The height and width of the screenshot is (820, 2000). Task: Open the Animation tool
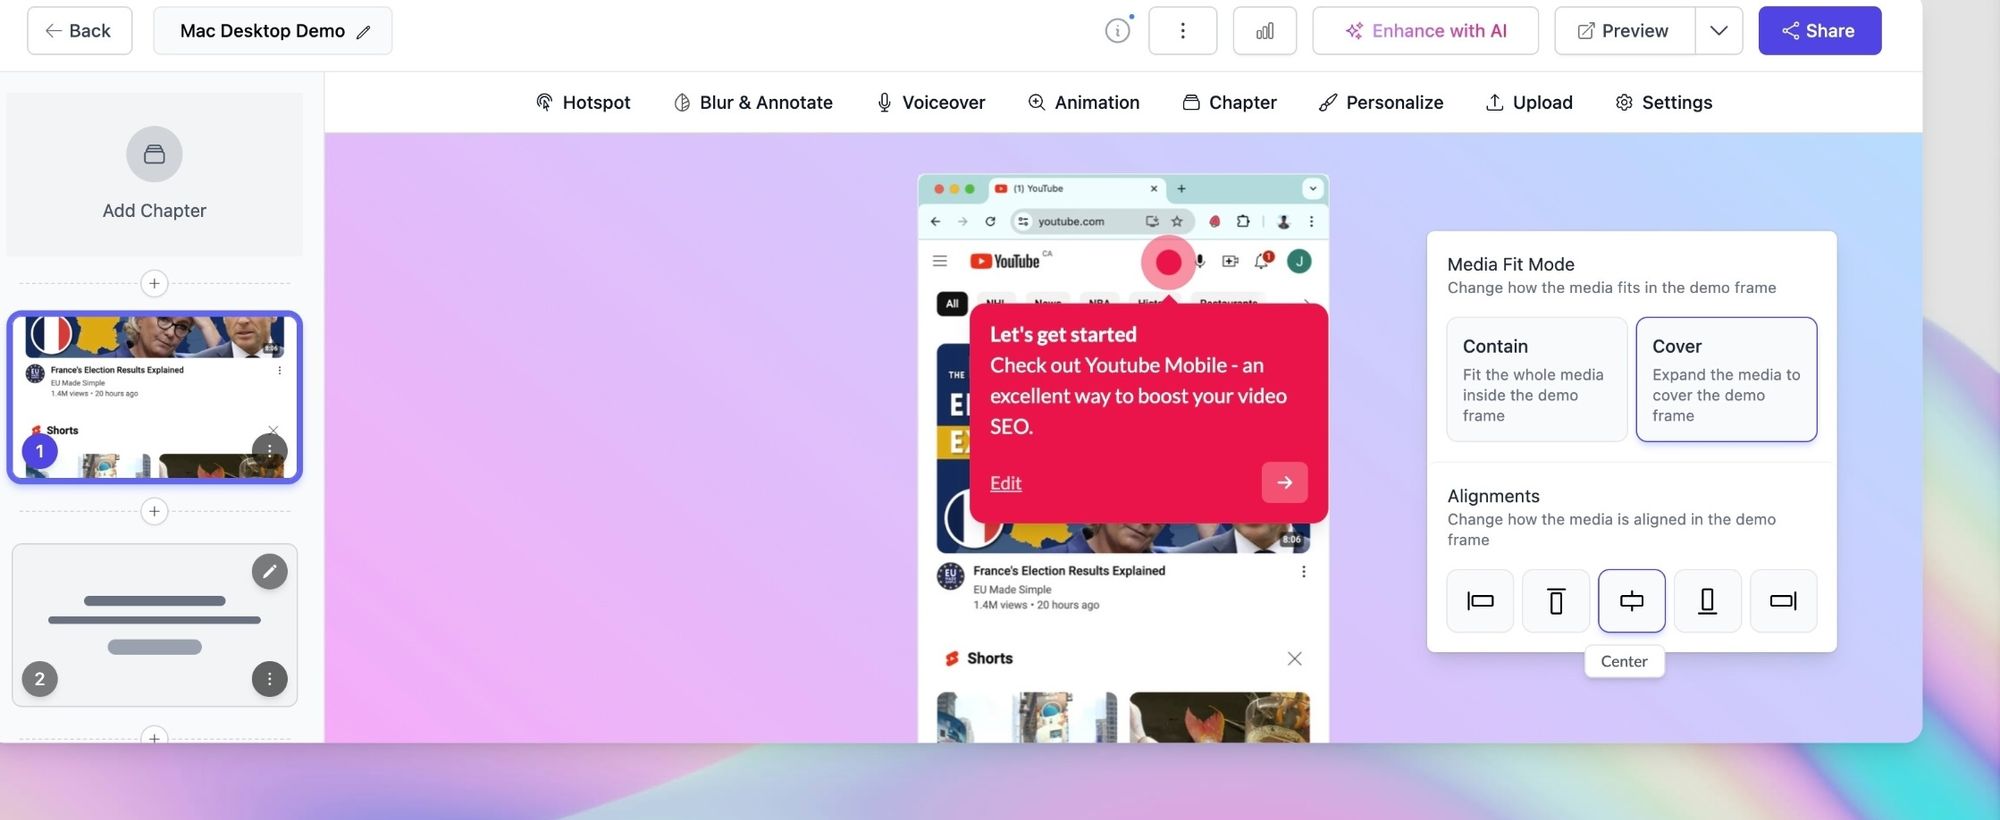pyautogui.click(x=1083, y=102)
